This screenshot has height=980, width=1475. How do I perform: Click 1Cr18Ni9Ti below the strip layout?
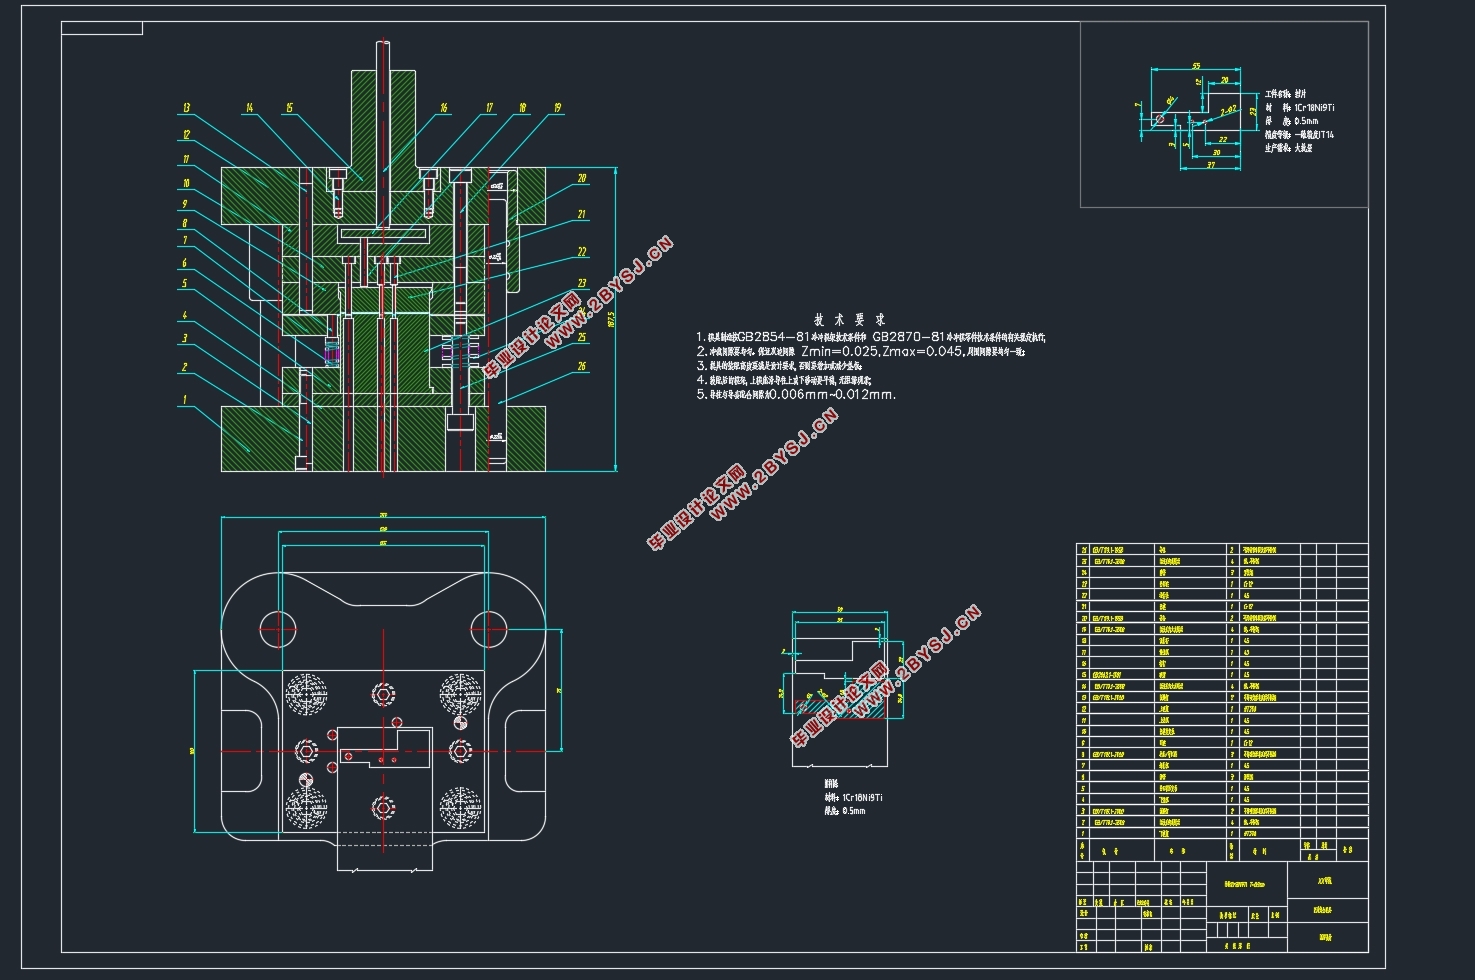[861, 798]
